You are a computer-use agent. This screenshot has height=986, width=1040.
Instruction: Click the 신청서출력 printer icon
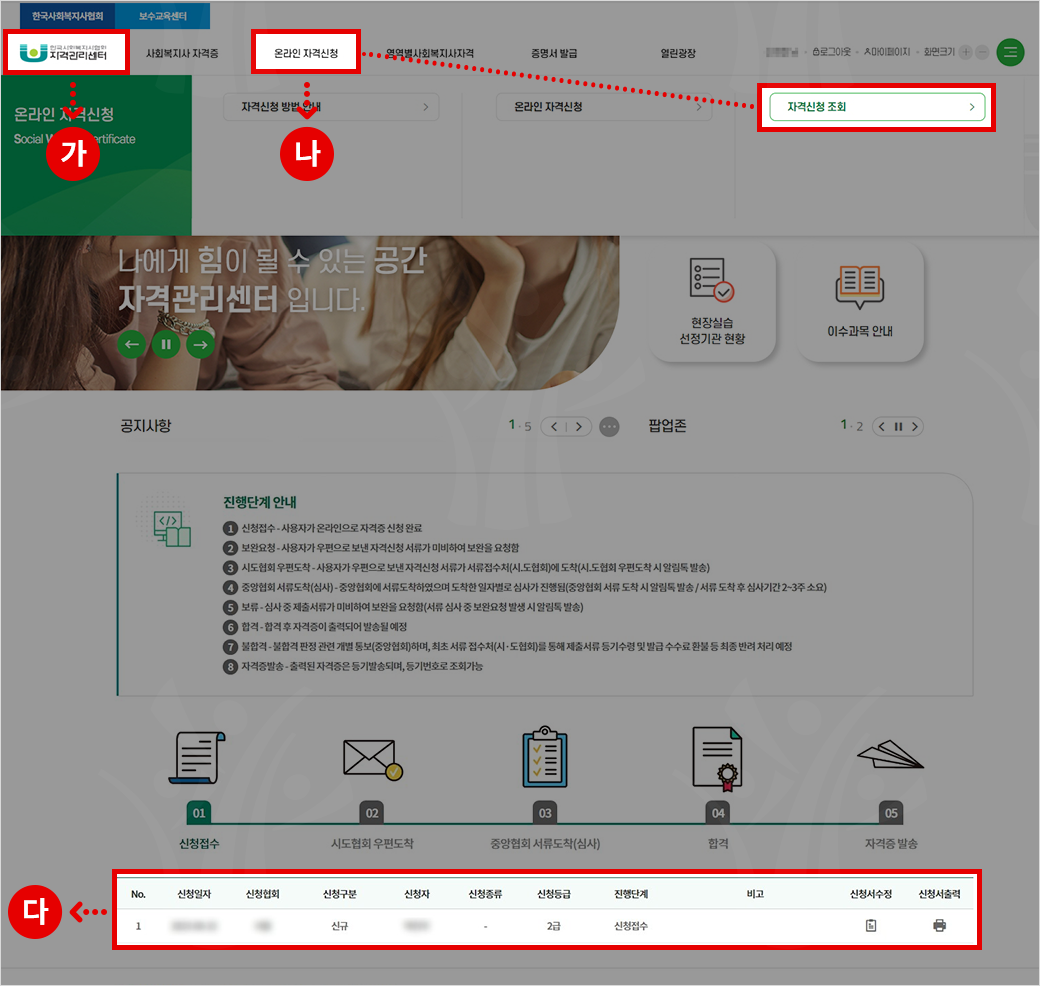pos(939,926)
